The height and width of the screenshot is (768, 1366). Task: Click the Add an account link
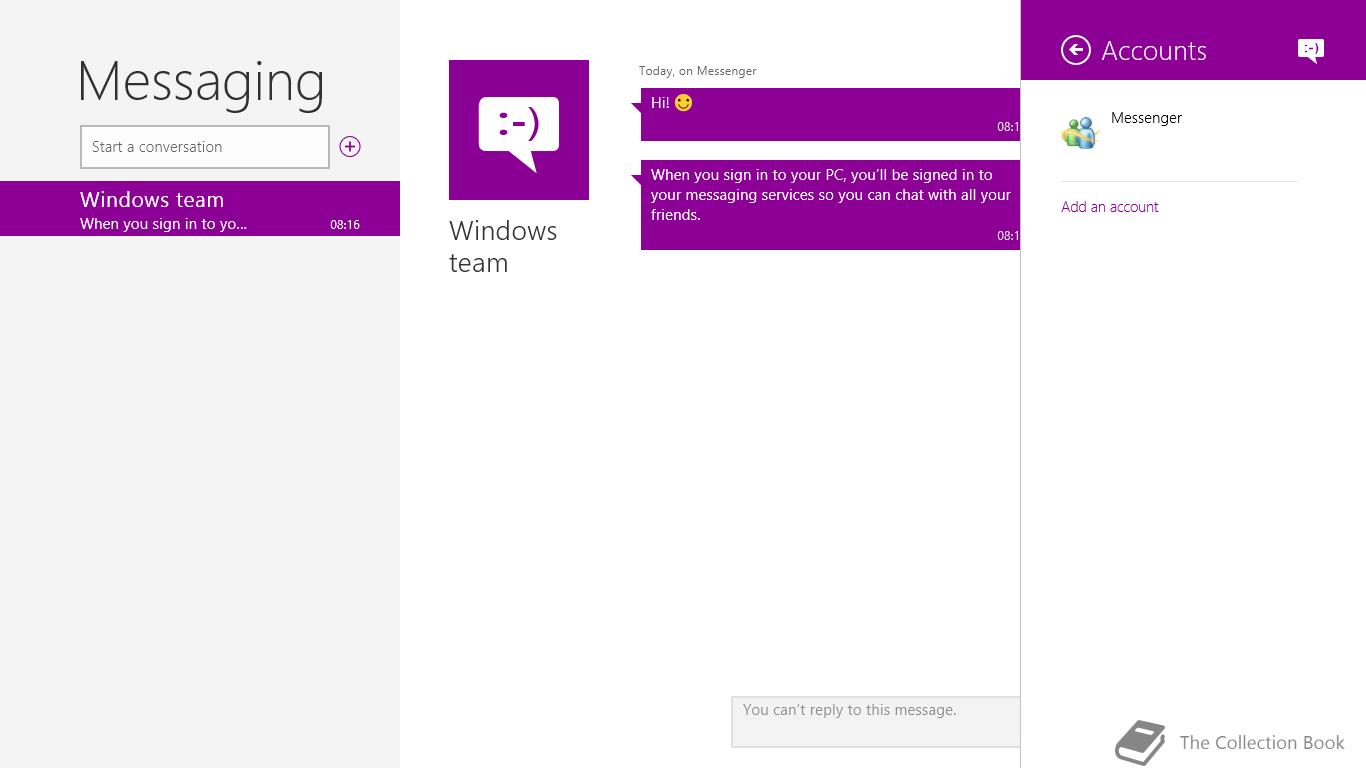click(x=1110, y=207)
